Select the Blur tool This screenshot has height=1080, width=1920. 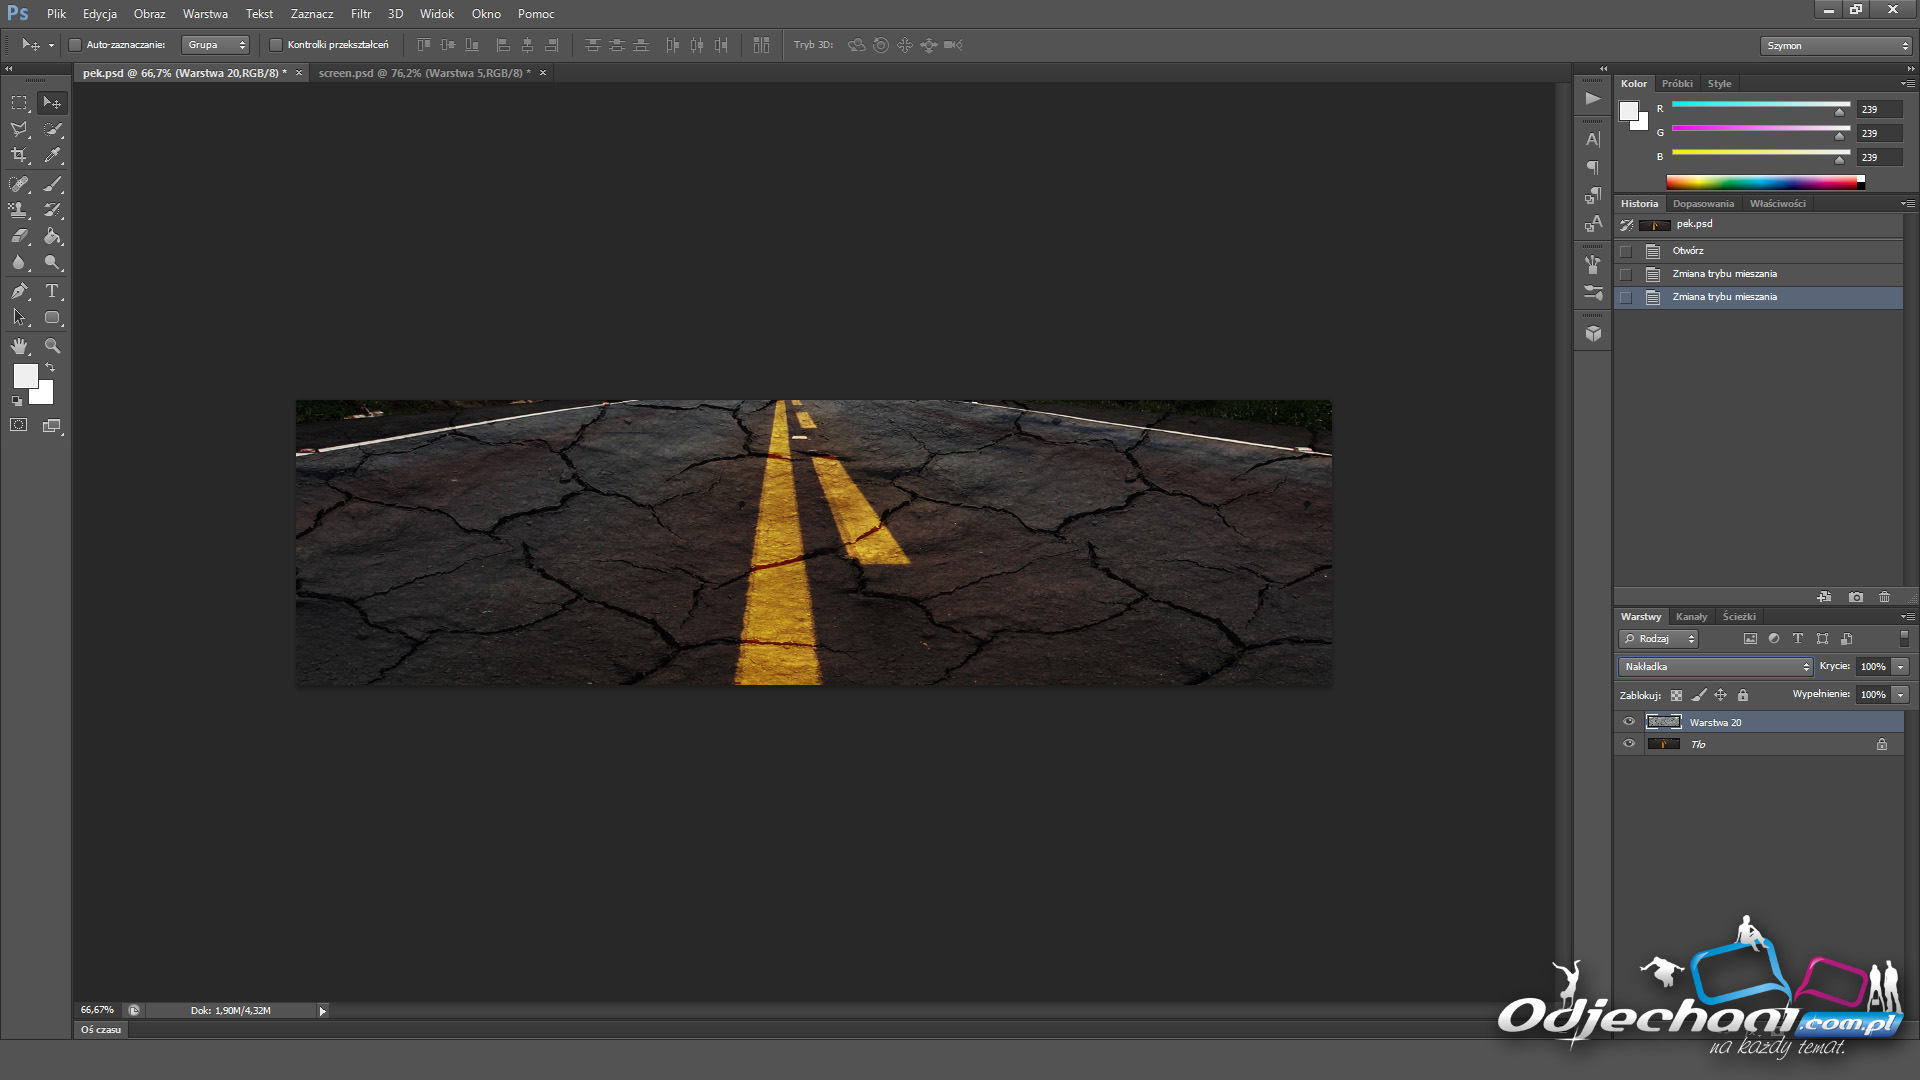tap(19, 262)
